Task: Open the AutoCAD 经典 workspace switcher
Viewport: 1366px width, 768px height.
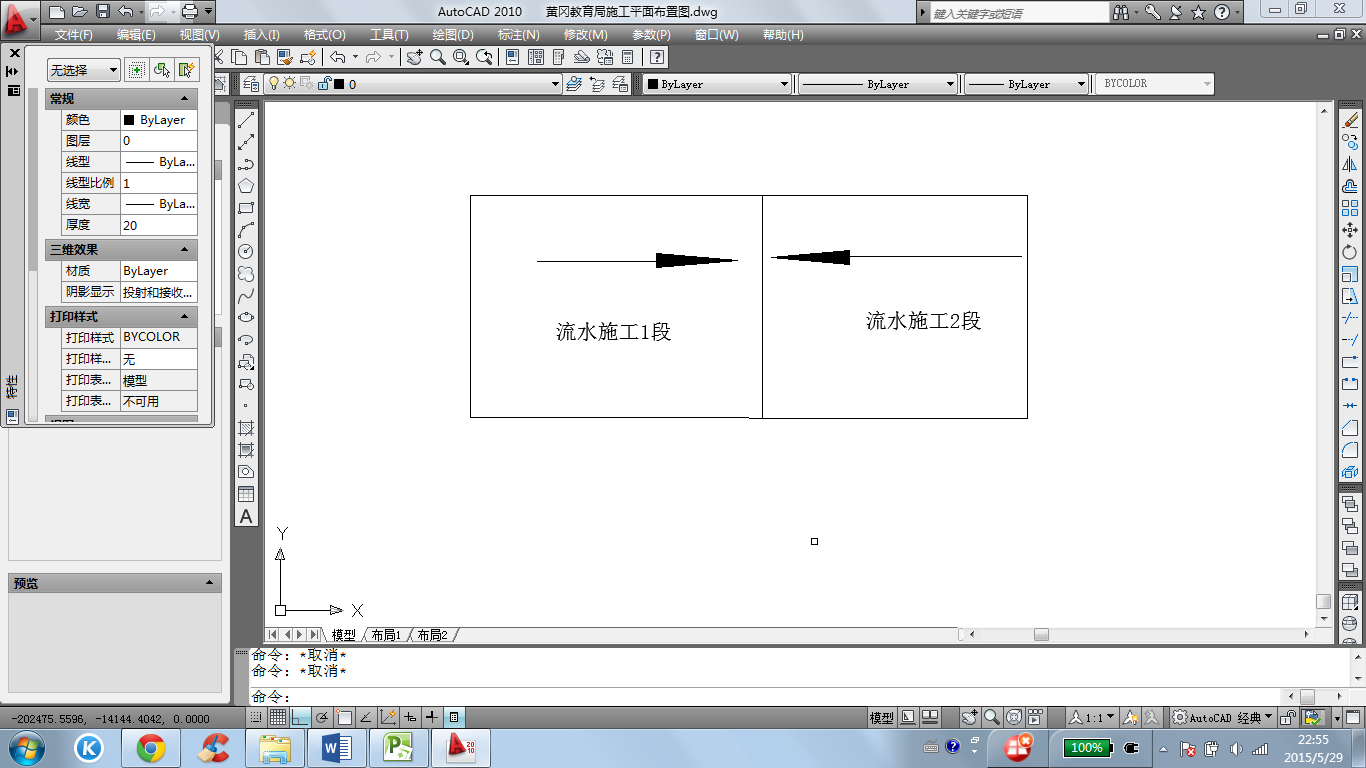Action: [x=1222, y=717]
